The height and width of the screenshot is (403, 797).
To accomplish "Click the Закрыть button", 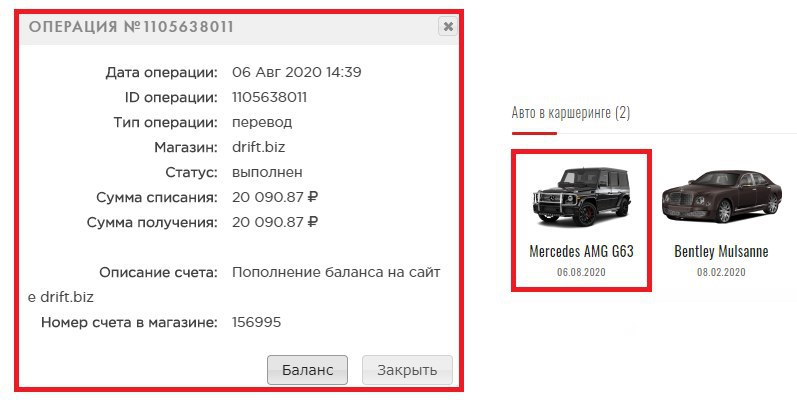I will coord(407,370).
